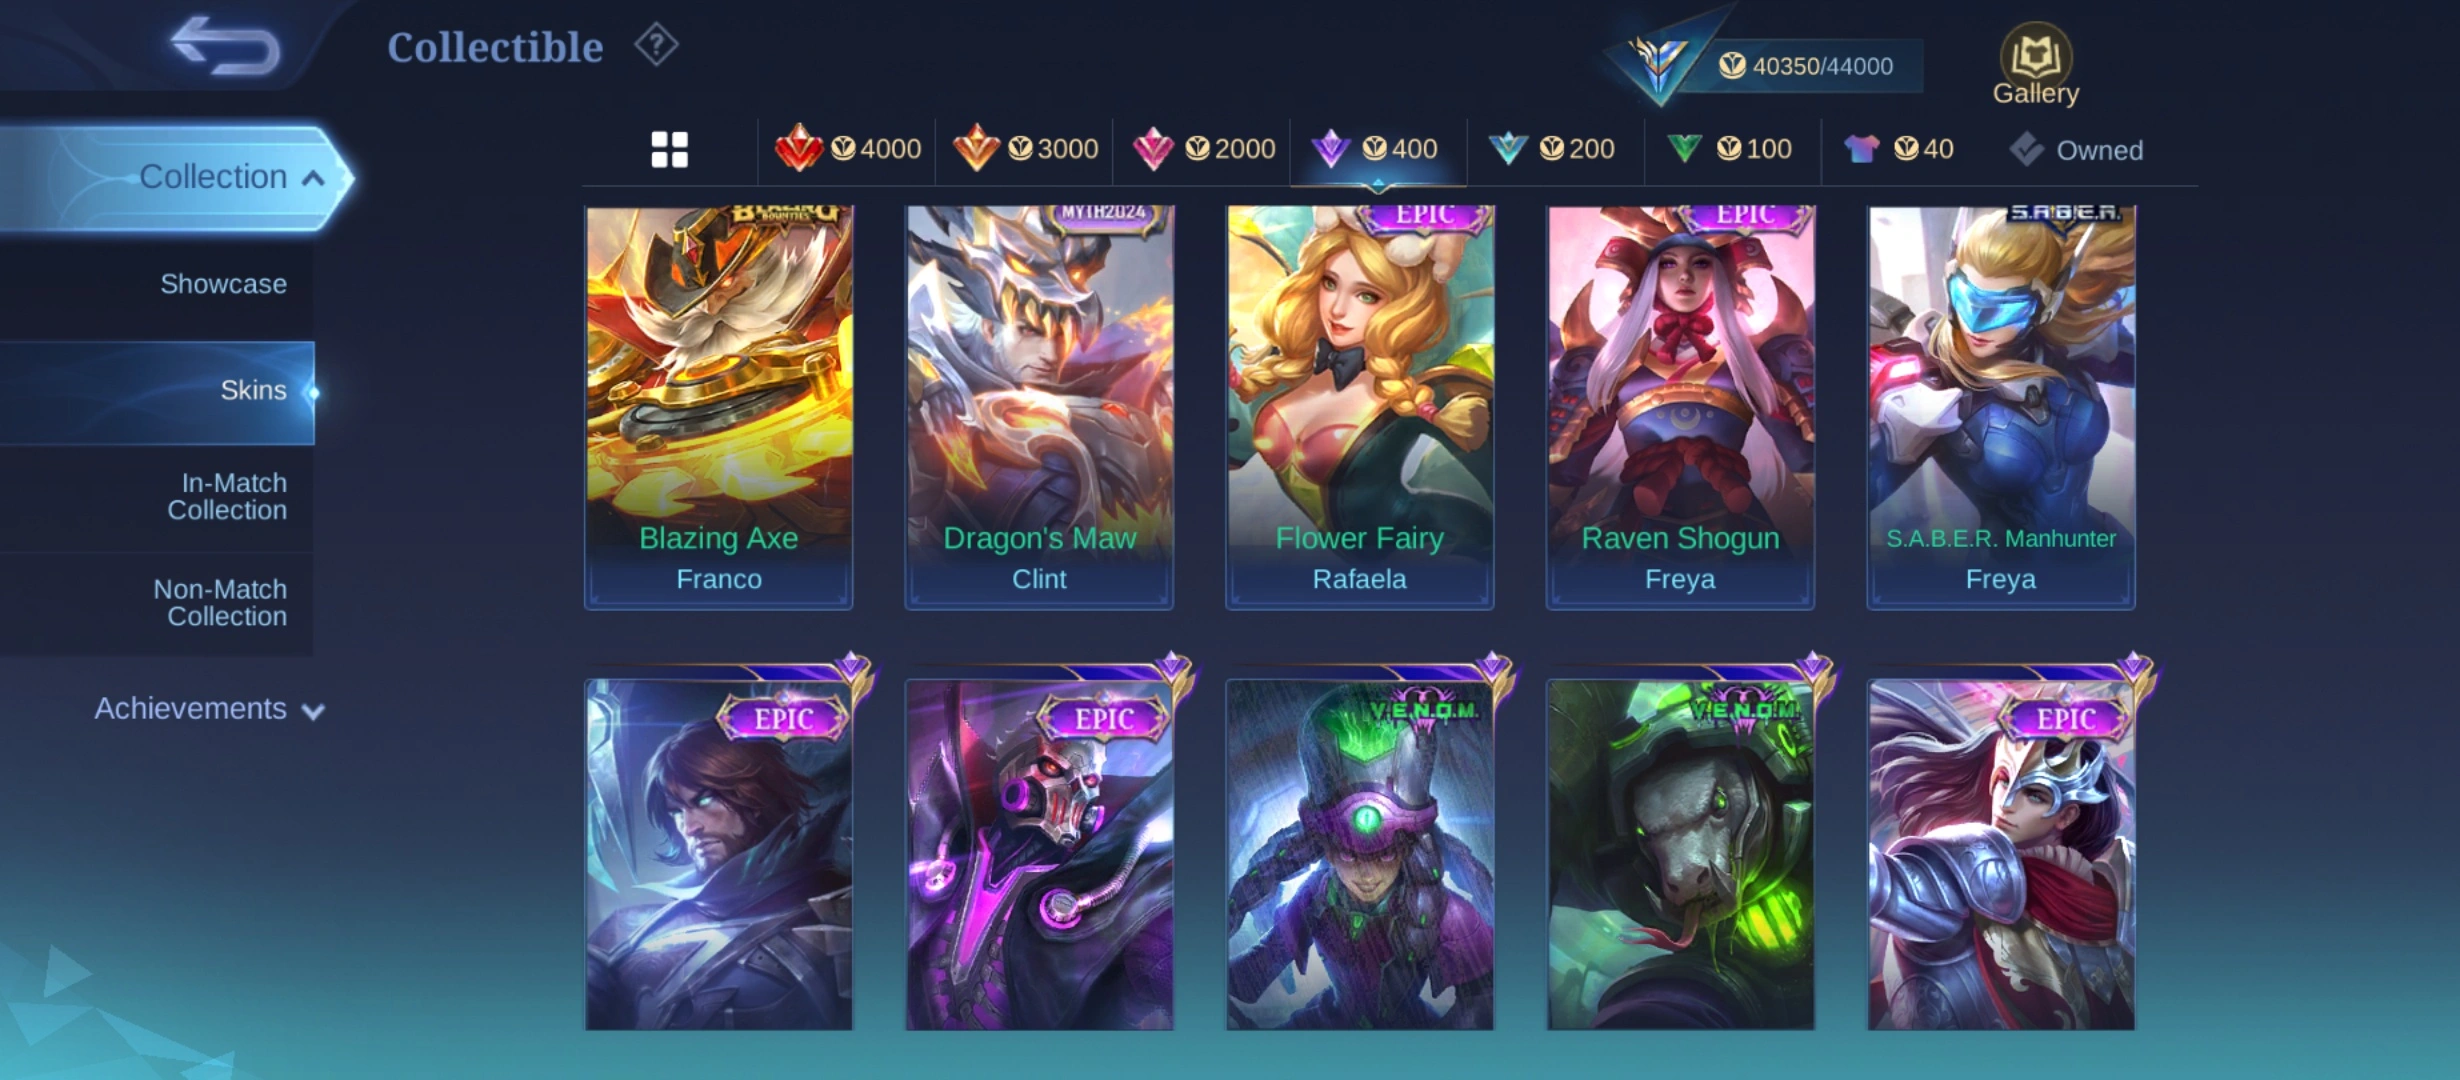Go back using the return arrow
Image resolution: width=2460 pixels, height=1080 pixels.
coord(226,46)
